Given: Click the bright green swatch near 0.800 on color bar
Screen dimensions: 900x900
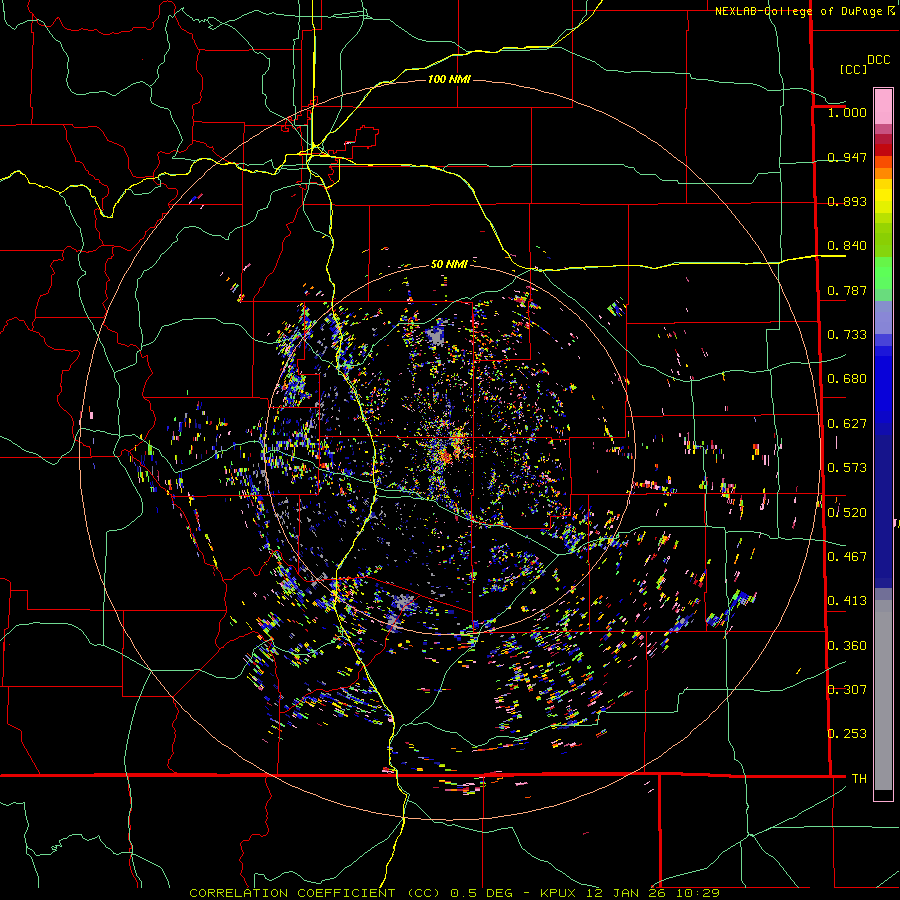Looking at the screenshot, I should click(x=883, y=273).
